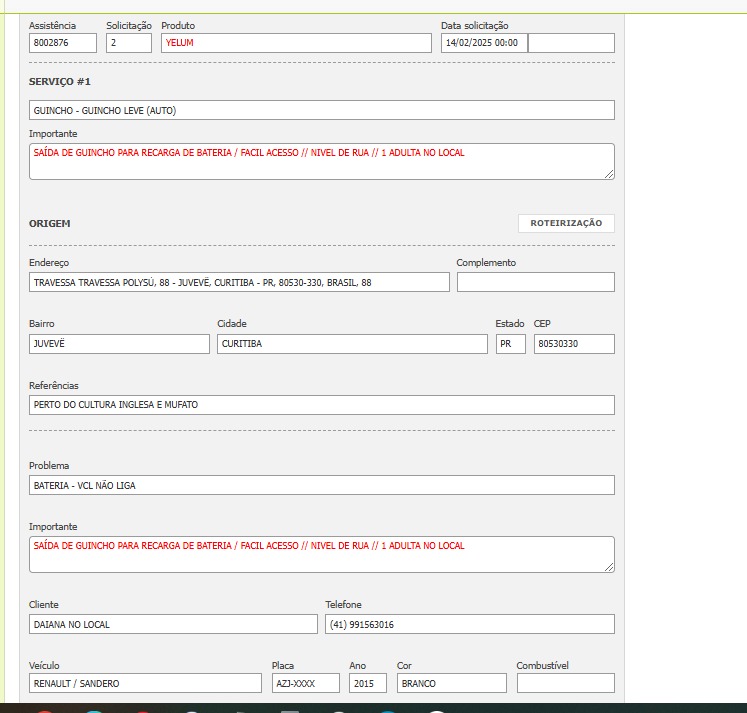747x713 pixels.
Task: Select the empty Complemento field
Action: coord(535,283)
